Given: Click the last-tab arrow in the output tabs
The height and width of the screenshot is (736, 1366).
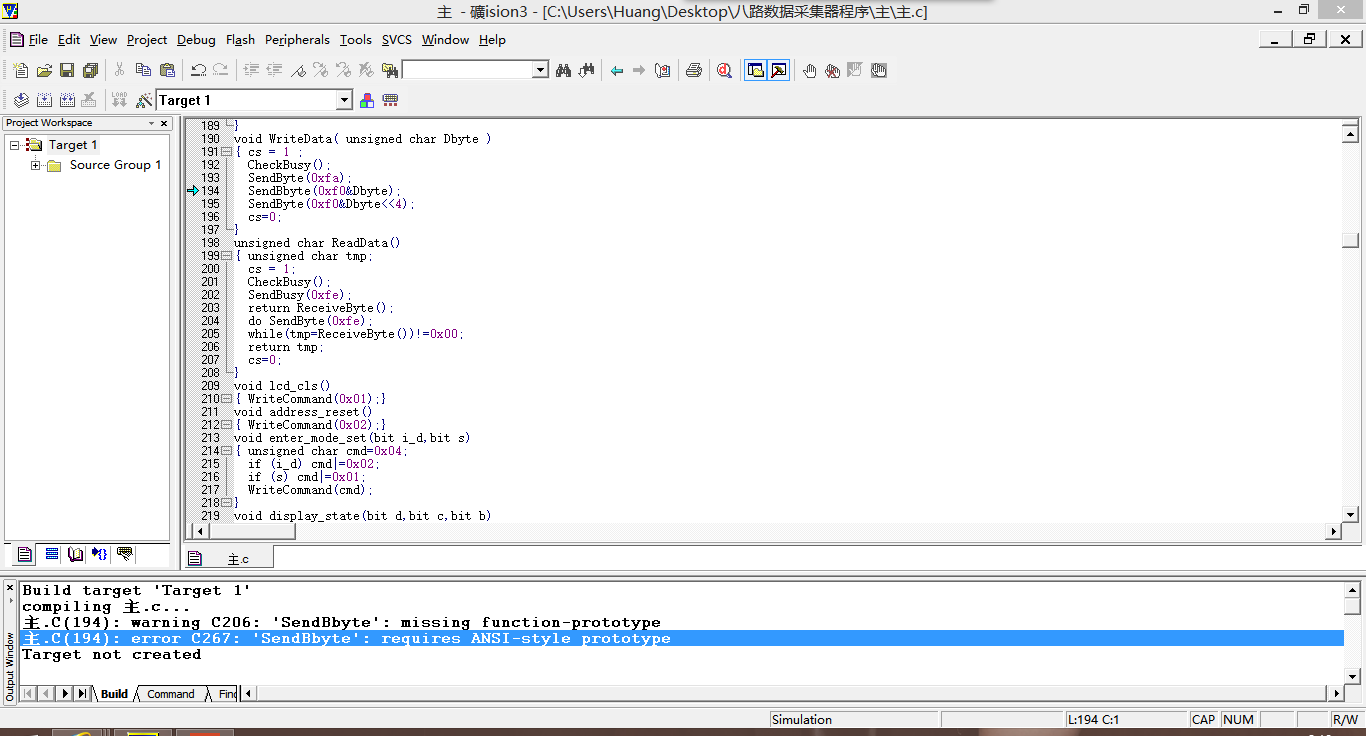Looking at the screenshot, I should pos(83,694).
